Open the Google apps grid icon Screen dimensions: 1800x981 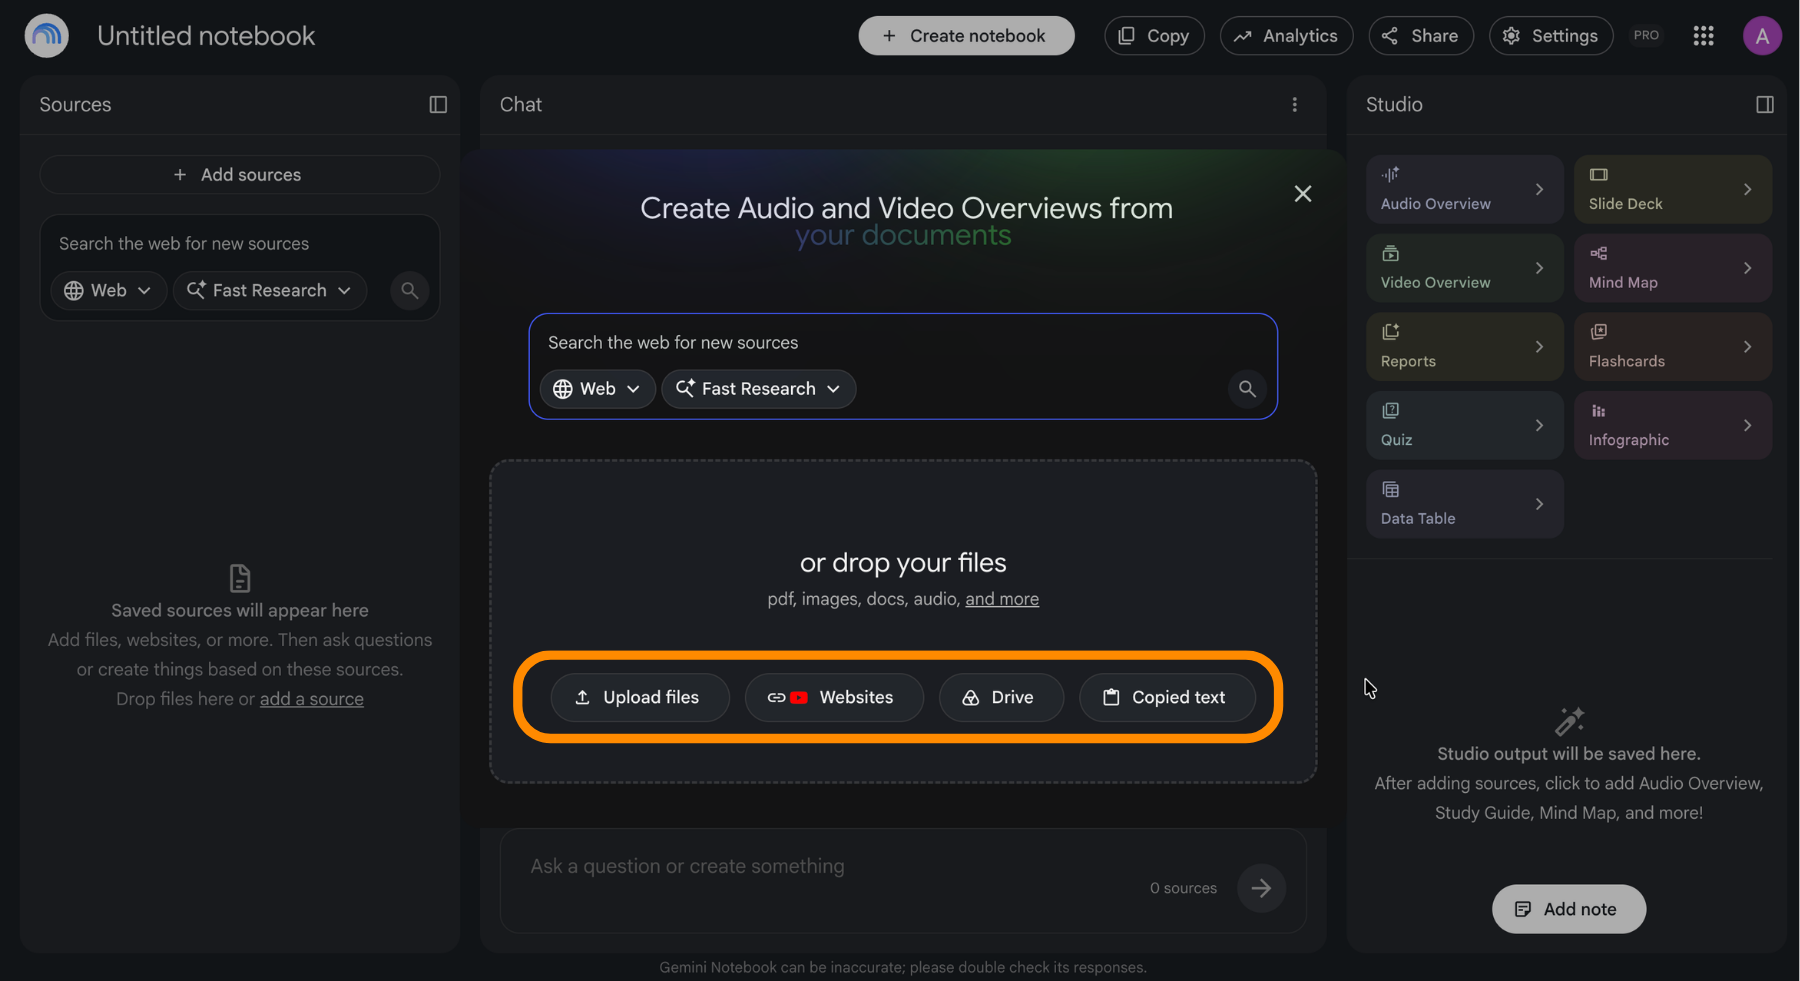click(1703, 36)
